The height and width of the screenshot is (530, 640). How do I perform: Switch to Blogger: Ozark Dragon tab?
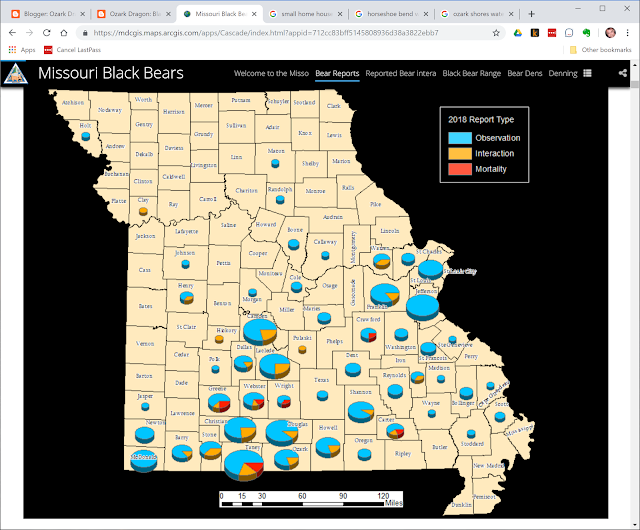pyautogui.click(x=48, y=14)
